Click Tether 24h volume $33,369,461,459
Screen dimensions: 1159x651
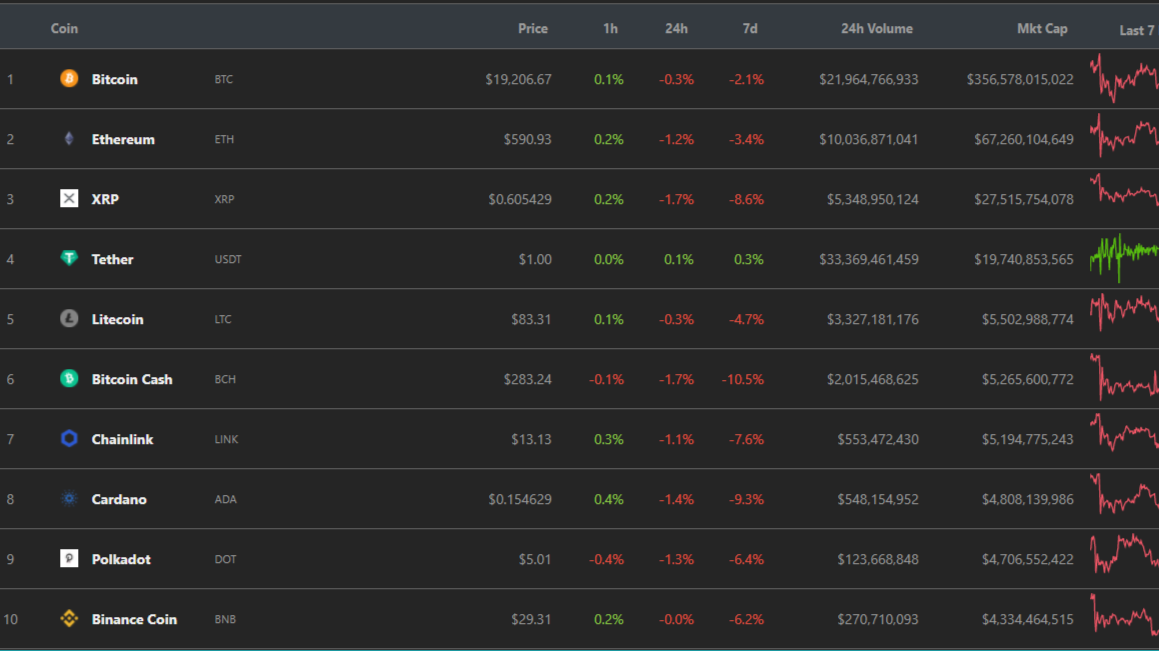(869, 259)
